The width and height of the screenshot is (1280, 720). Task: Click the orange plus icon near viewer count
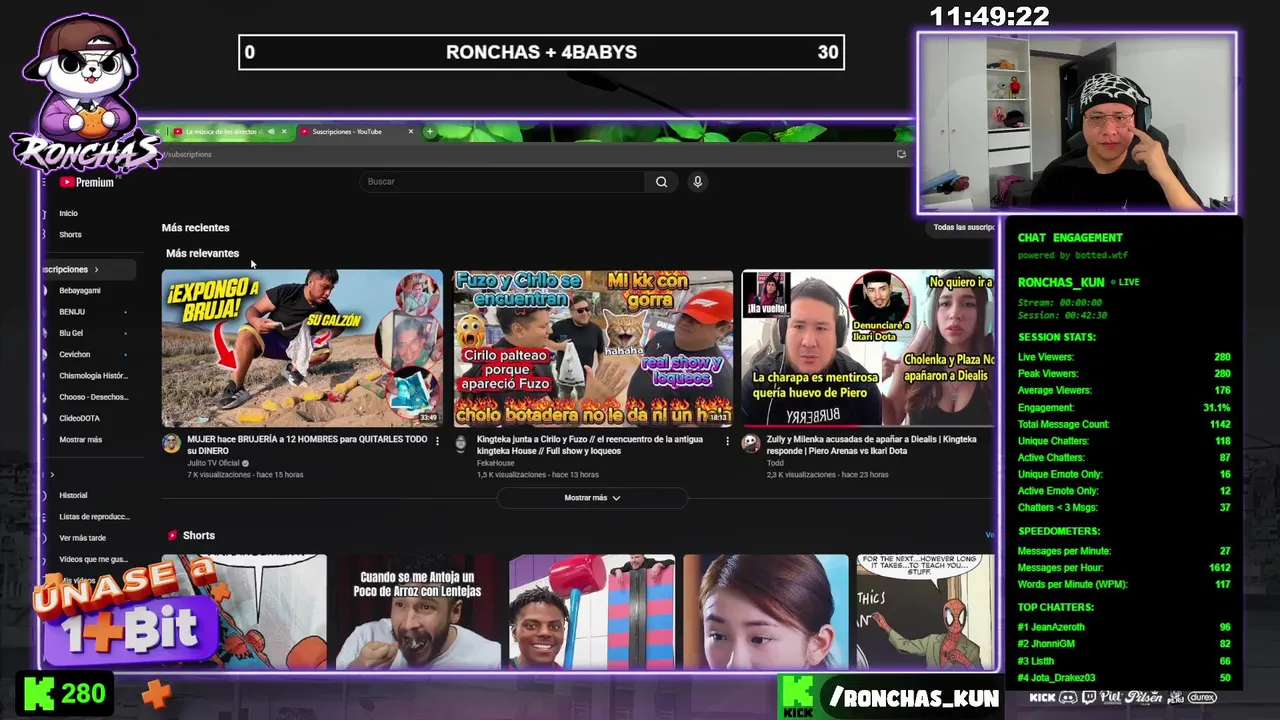coord(155,693)
